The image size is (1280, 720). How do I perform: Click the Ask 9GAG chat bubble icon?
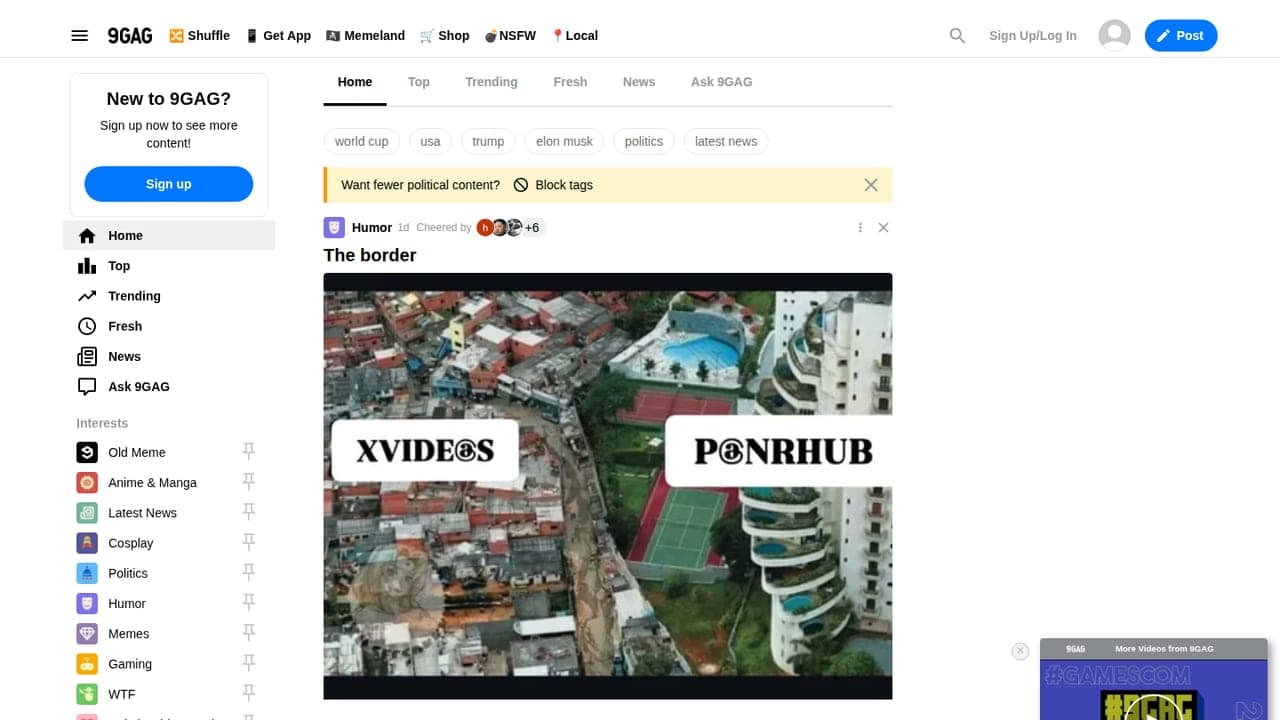coord(87,387)
